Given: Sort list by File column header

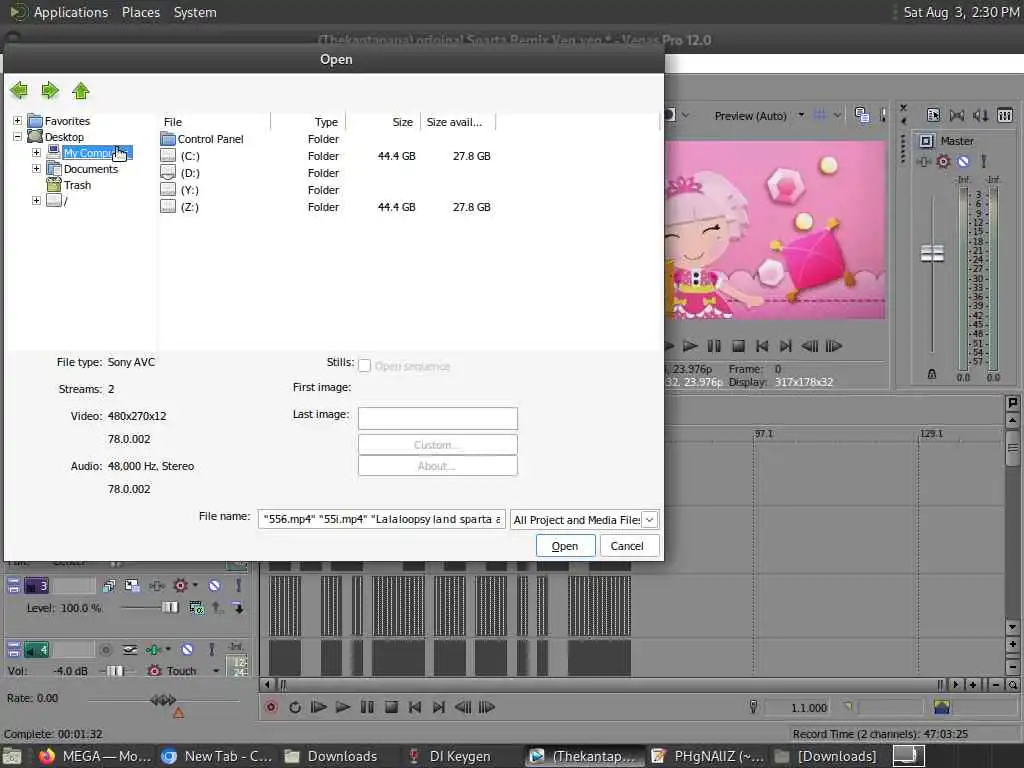Looking at the screenshot, I should [x=214, y=122].
